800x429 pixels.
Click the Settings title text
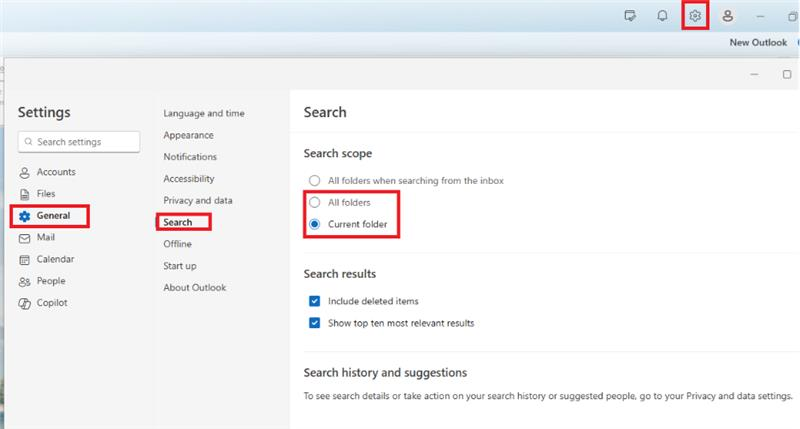(x=44, y=112)
